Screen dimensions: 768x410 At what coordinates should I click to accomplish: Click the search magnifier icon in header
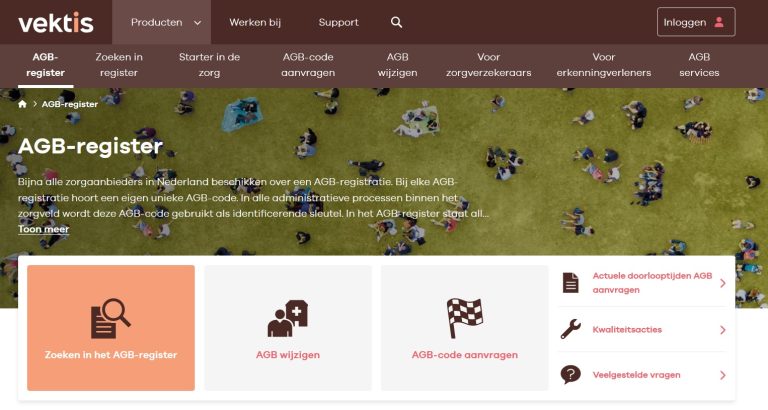click(396, 22)
